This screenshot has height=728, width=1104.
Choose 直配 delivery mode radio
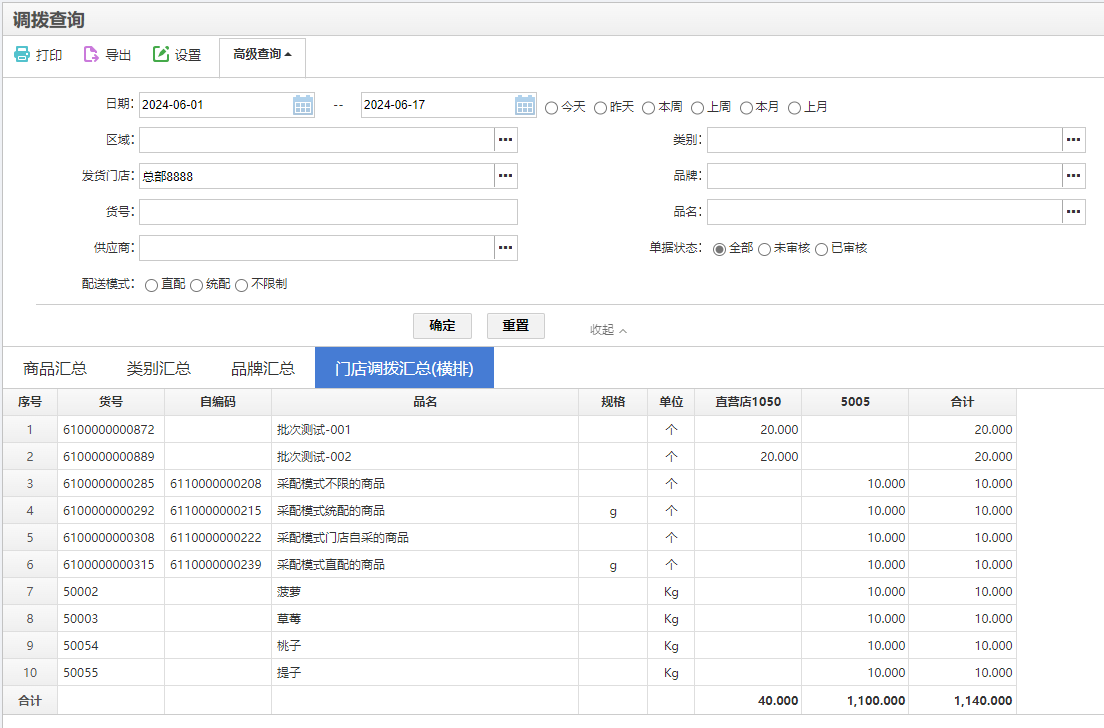click(151, 285)
